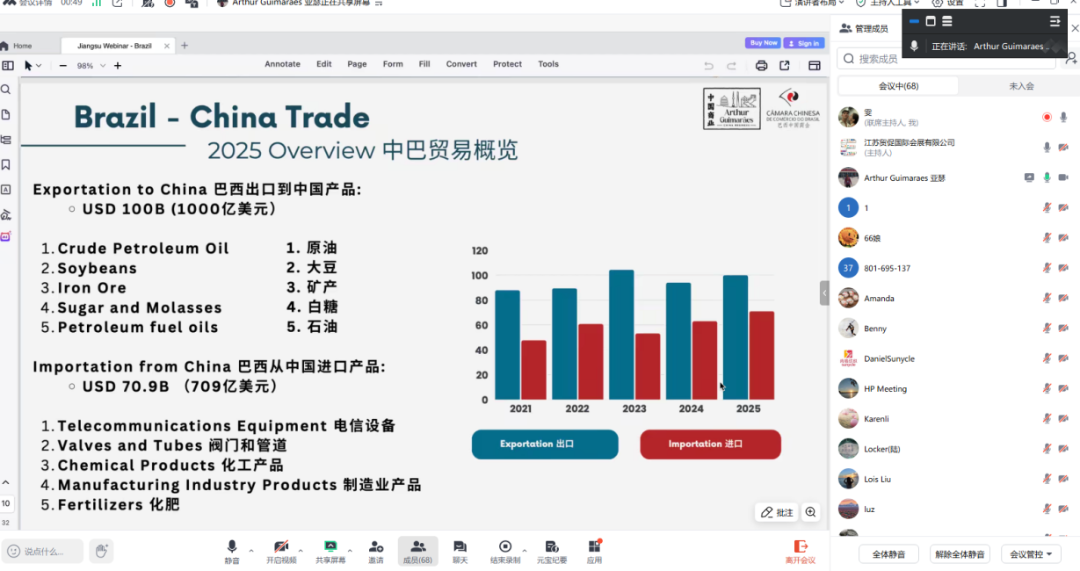Viewport: 1080px width, 571px height.
Task: Open pages thumbnail icon in PDF sidebar
Action: (x=6, y=114)
